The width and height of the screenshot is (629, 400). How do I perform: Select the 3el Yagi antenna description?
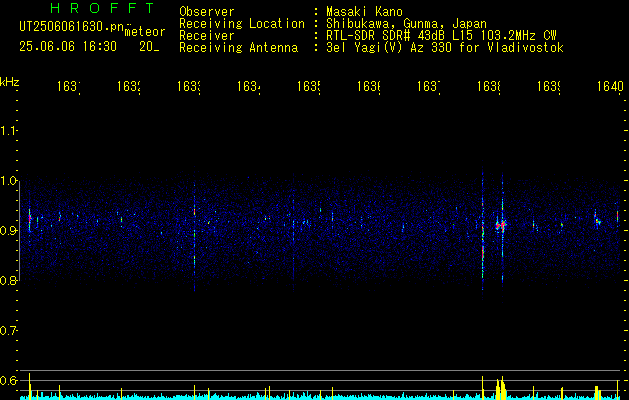pos(445,48)
